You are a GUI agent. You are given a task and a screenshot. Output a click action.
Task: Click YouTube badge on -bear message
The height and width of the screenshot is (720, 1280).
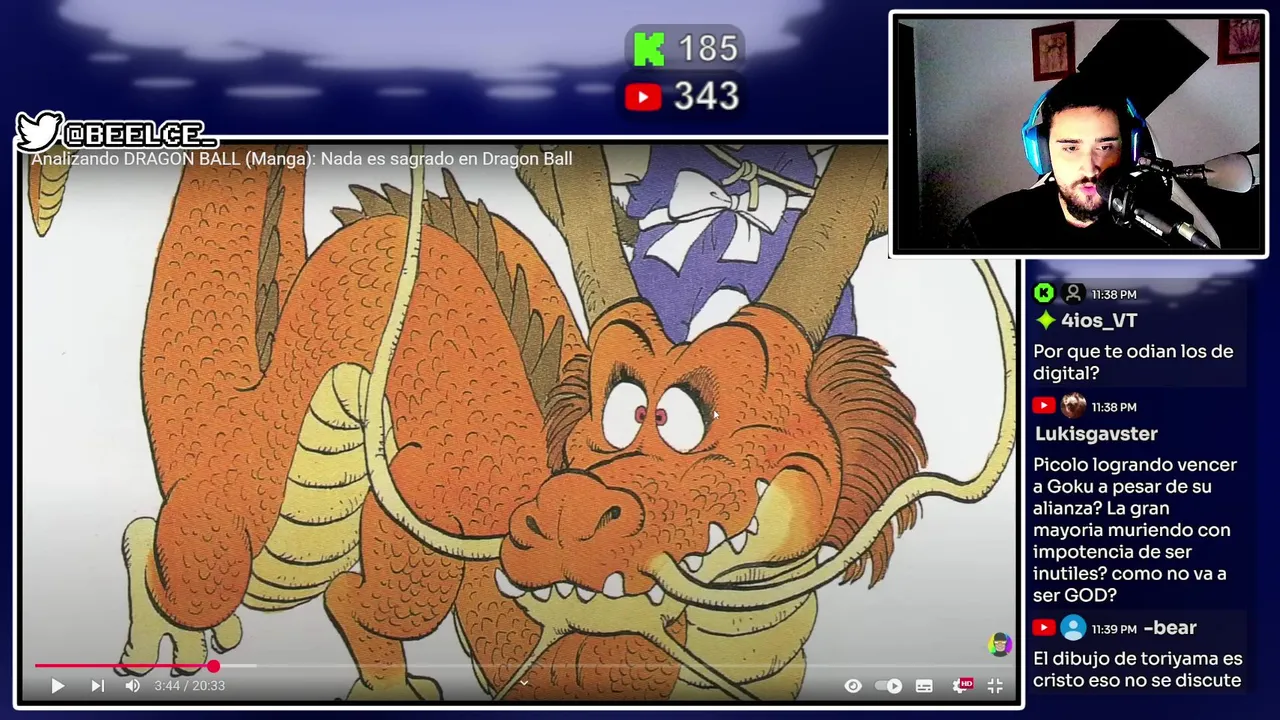click(x=1044, y=628)
